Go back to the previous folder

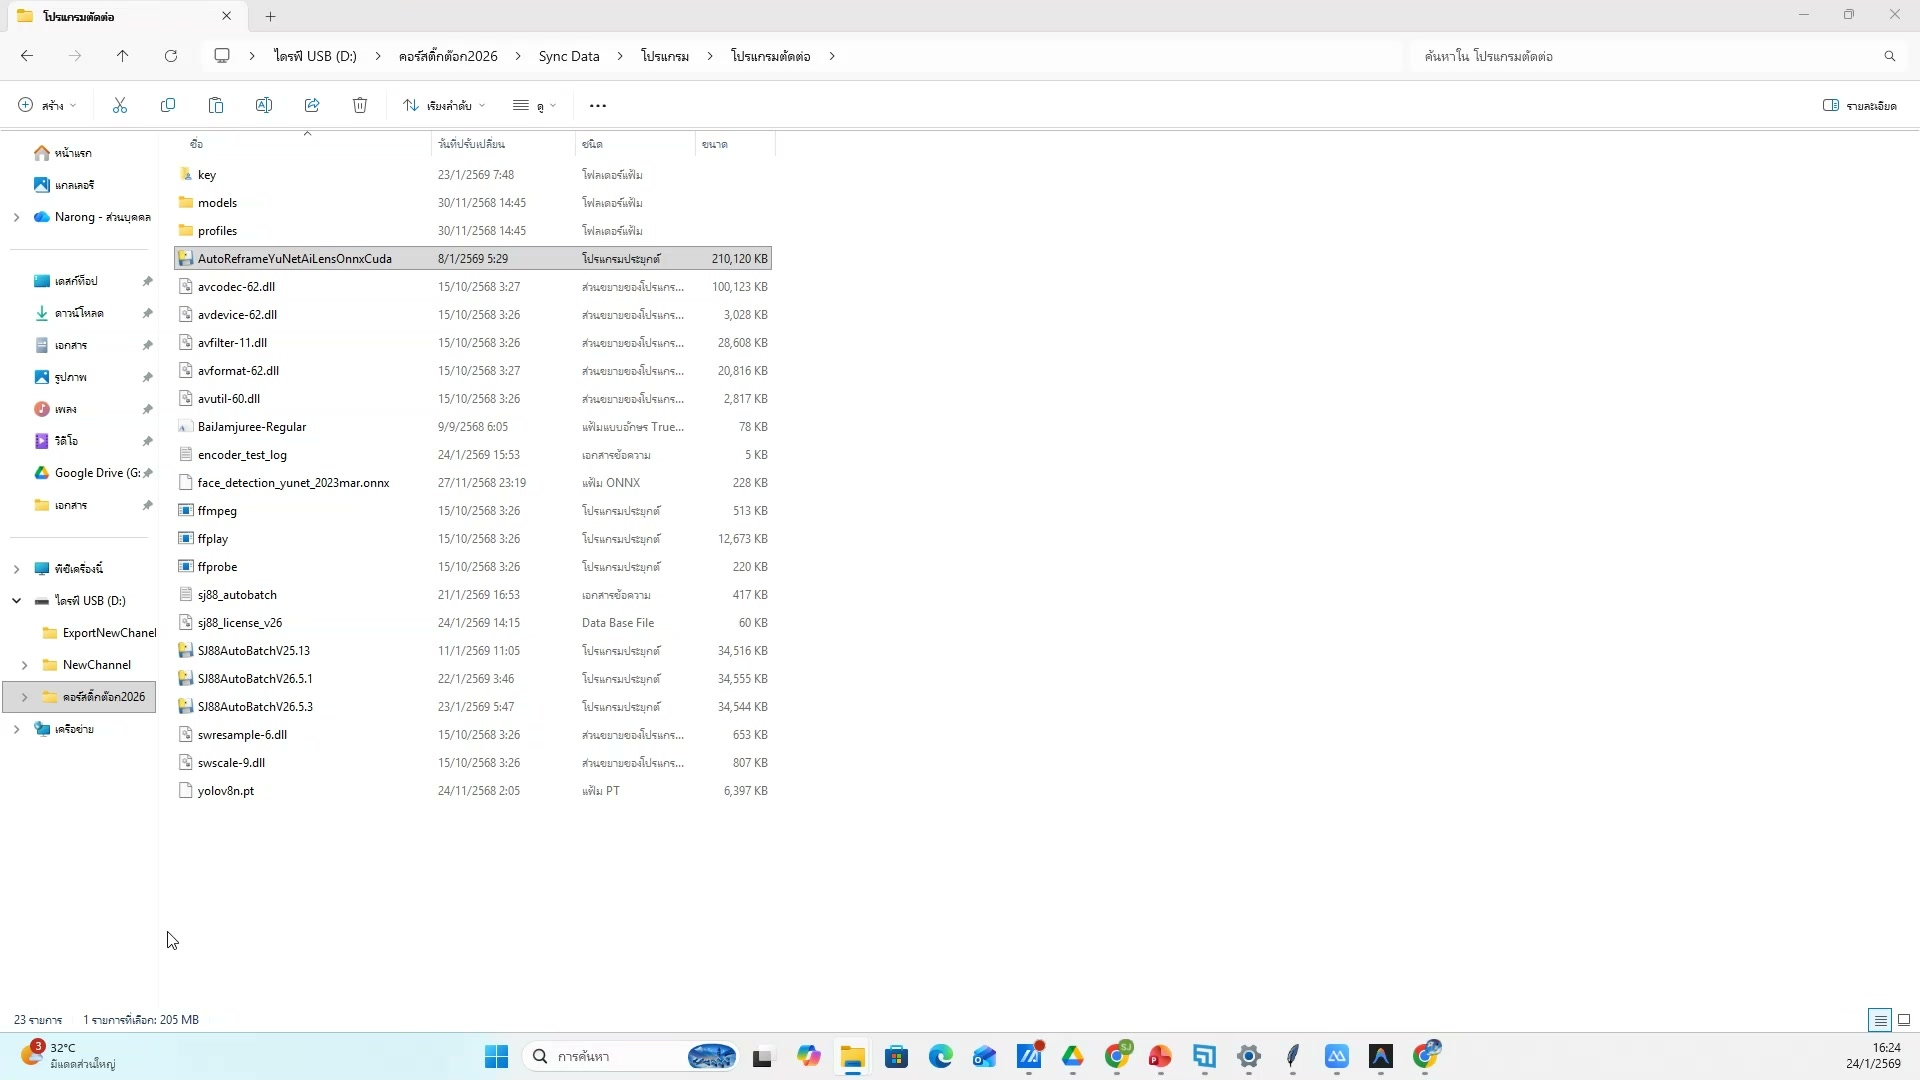point(27,56)
